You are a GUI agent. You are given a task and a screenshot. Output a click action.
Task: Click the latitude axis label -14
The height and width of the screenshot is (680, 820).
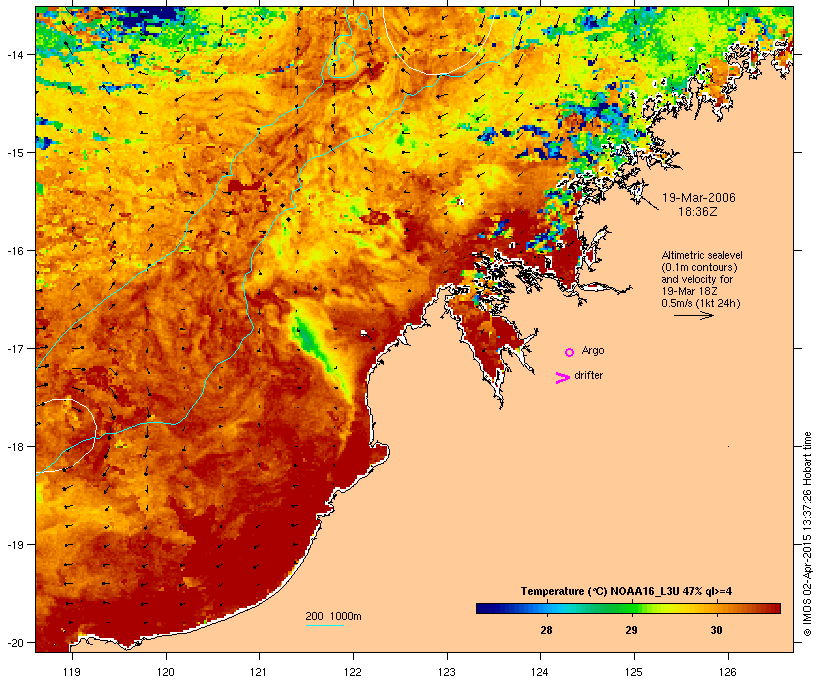click(15, 54)
